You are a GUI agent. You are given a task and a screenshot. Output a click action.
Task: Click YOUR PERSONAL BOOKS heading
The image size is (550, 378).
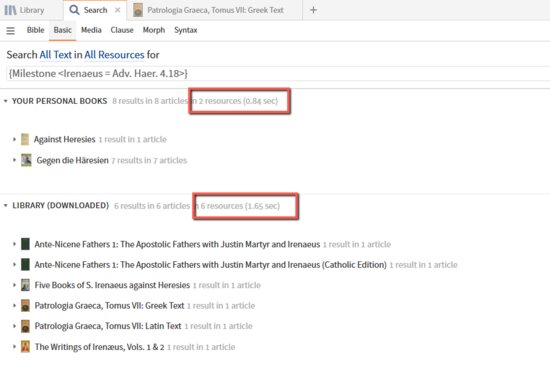coord(60,101)
